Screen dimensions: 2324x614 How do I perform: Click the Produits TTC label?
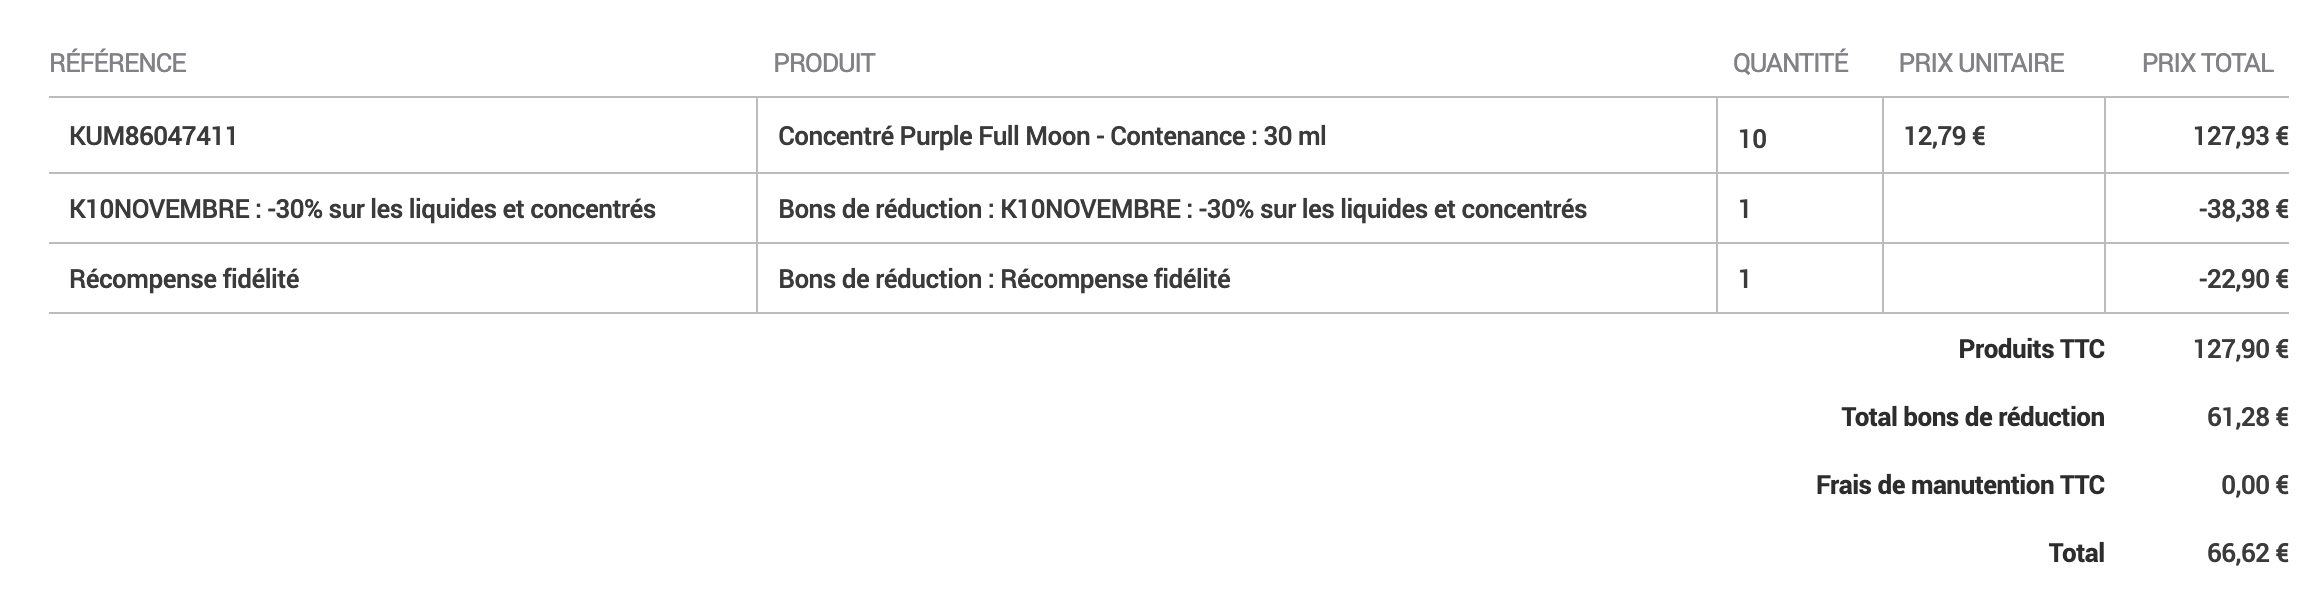(x=2031, y=349)
